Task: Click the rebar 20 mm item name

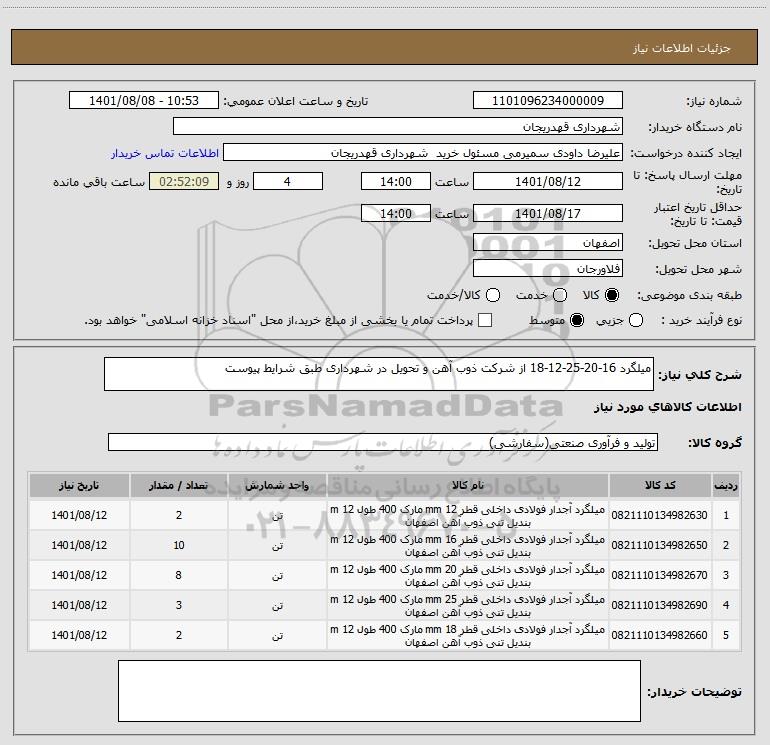Action: (x=468, y=575)
